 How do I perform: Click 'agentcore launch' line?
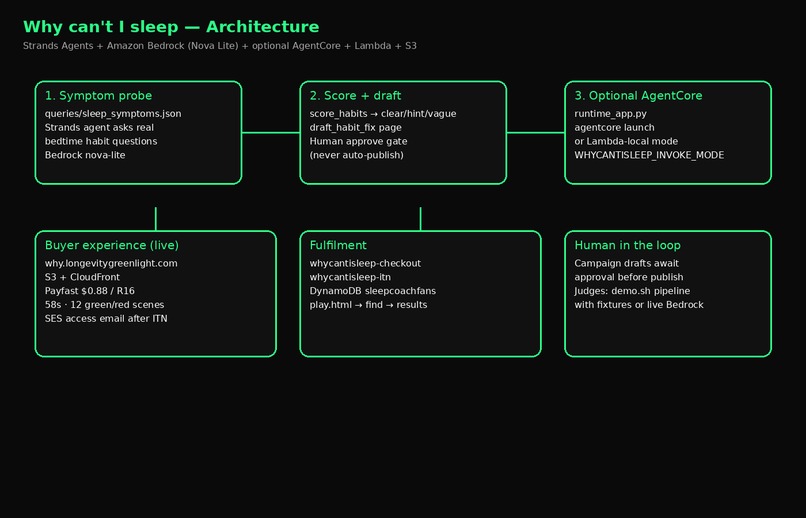[614, 128]
